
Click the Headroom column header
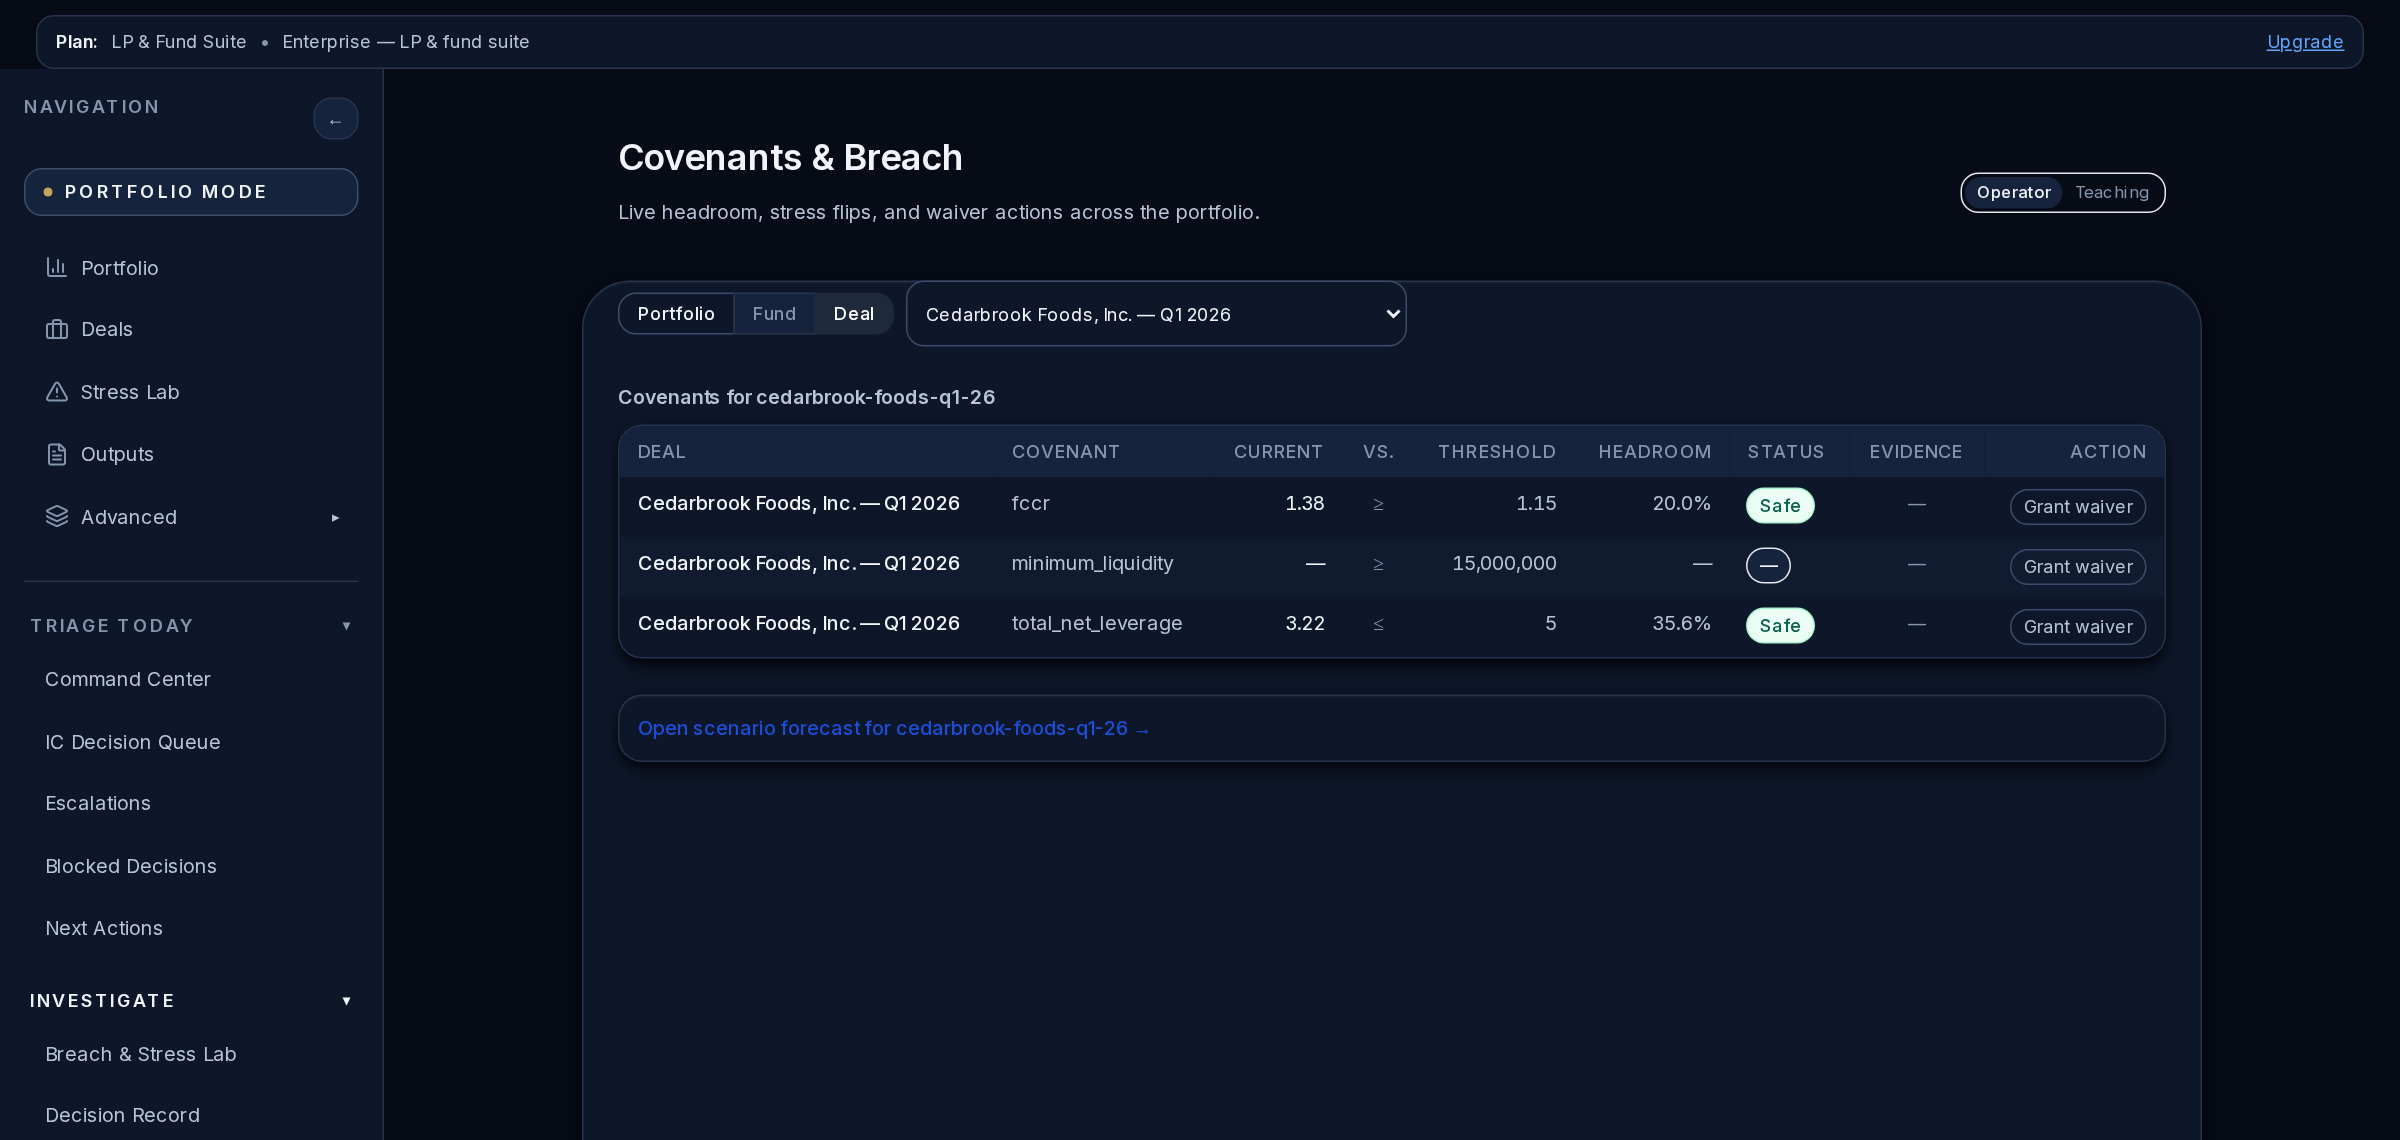[x=1654, y=452]
